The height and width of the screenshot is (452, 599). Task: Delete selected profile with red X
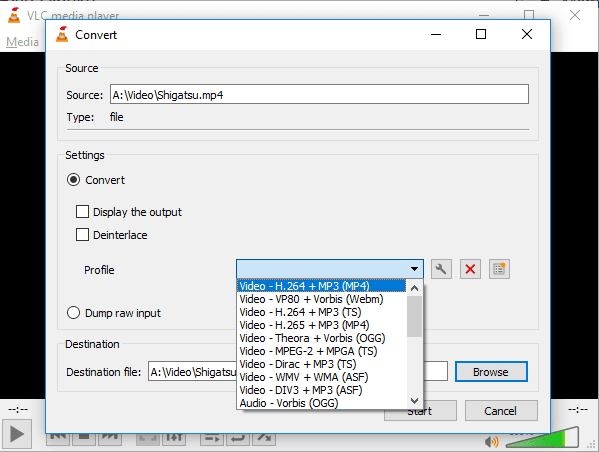coord(470,269)
